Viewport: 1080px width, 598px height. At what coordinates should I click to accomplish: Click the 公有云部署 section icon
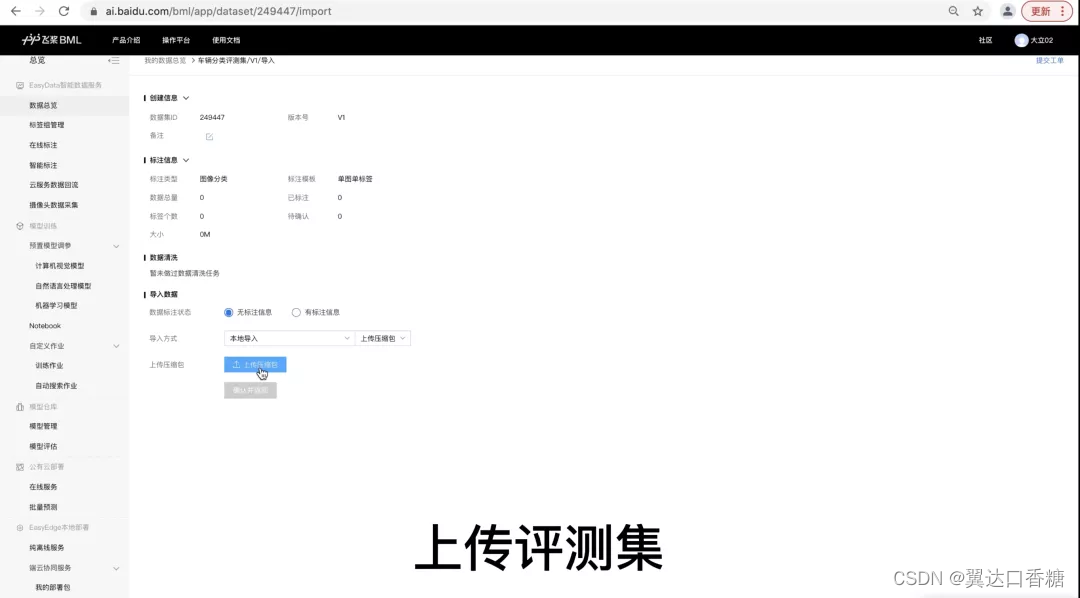(x=18, y=466)
